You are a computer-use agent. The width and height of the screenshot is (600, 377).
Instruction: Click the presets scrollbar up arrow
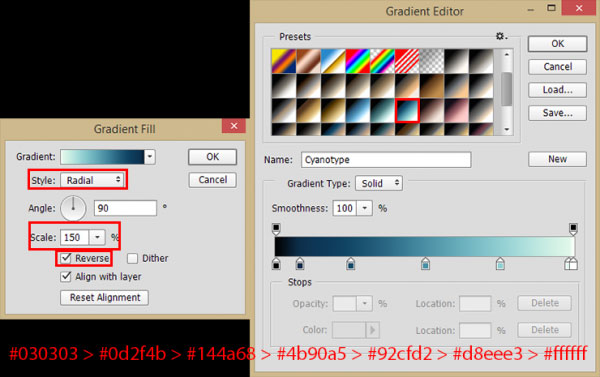click(507, 54)
